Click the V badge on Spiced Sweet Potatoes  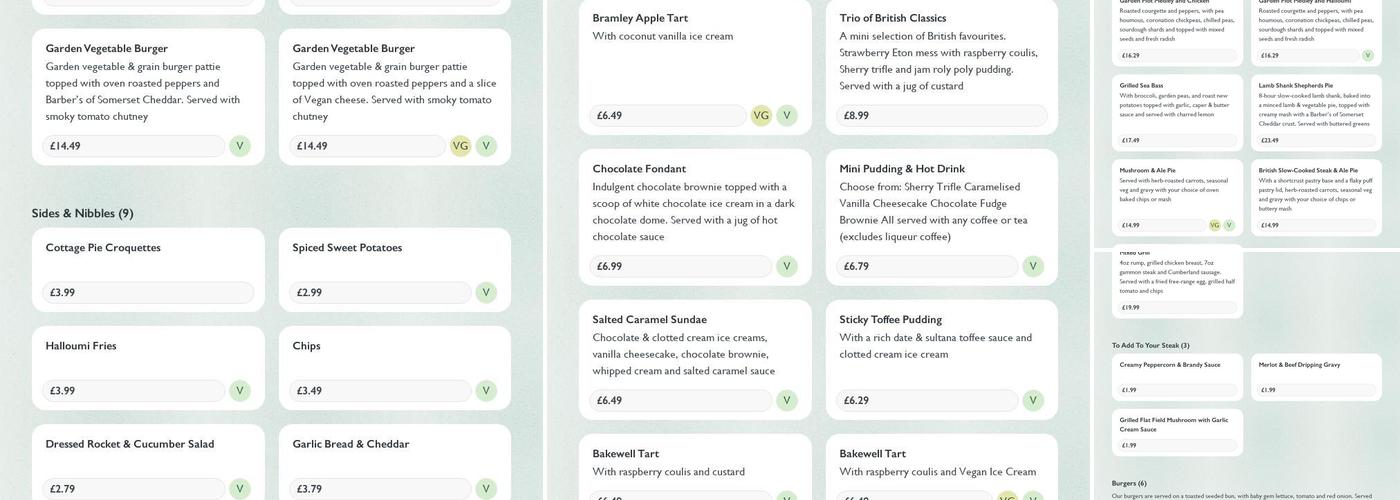click(486, 293)
